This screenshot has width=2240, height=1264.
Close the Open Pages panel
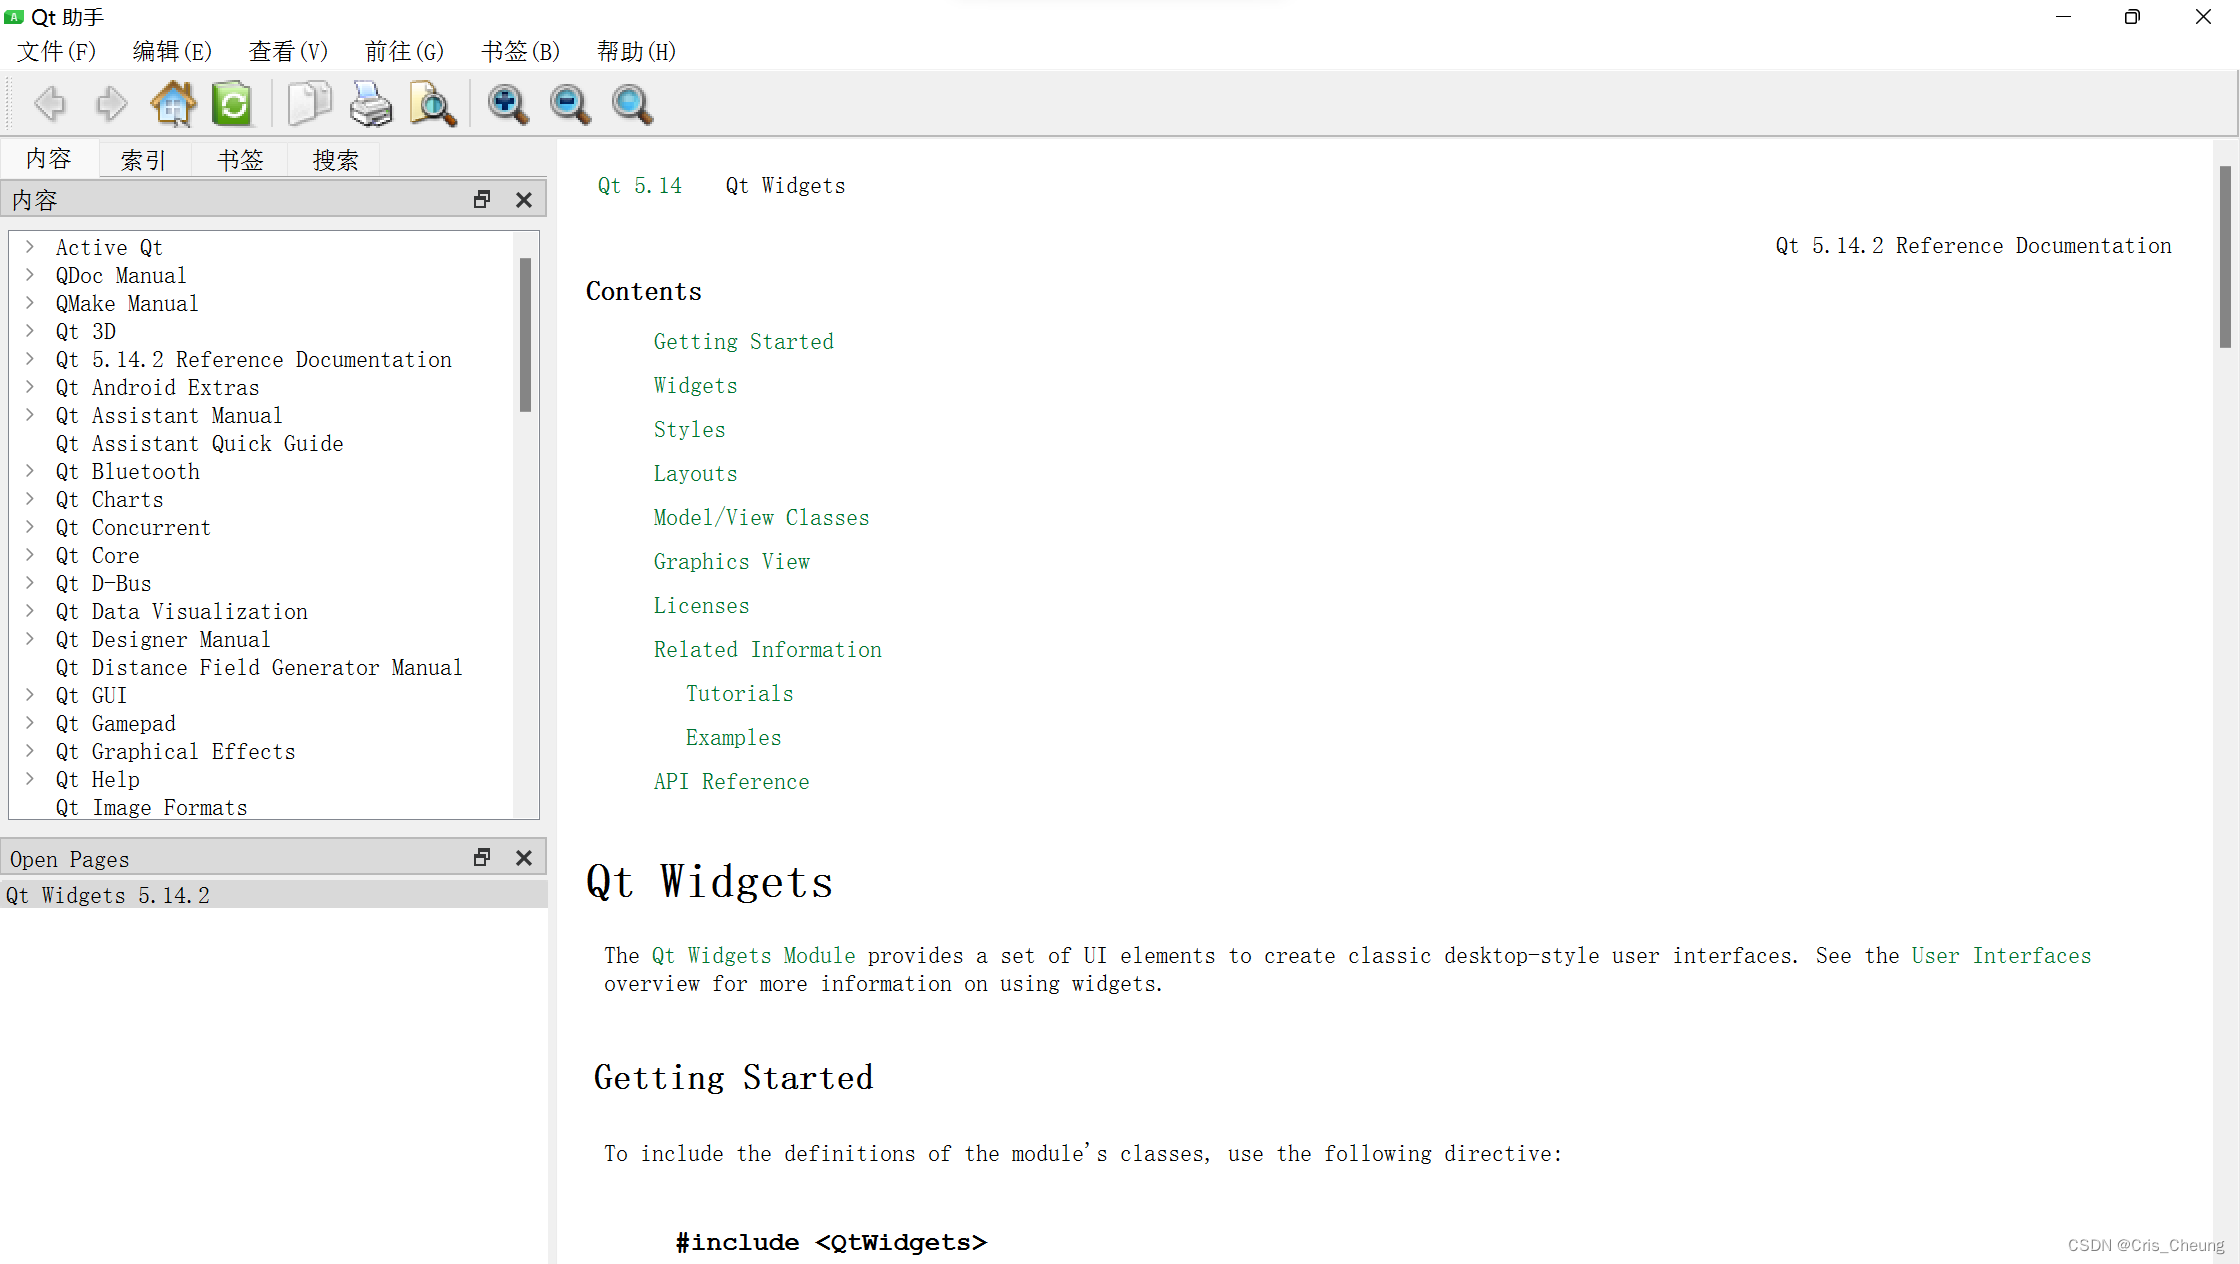pyautogui.click(x=523, y=858)
